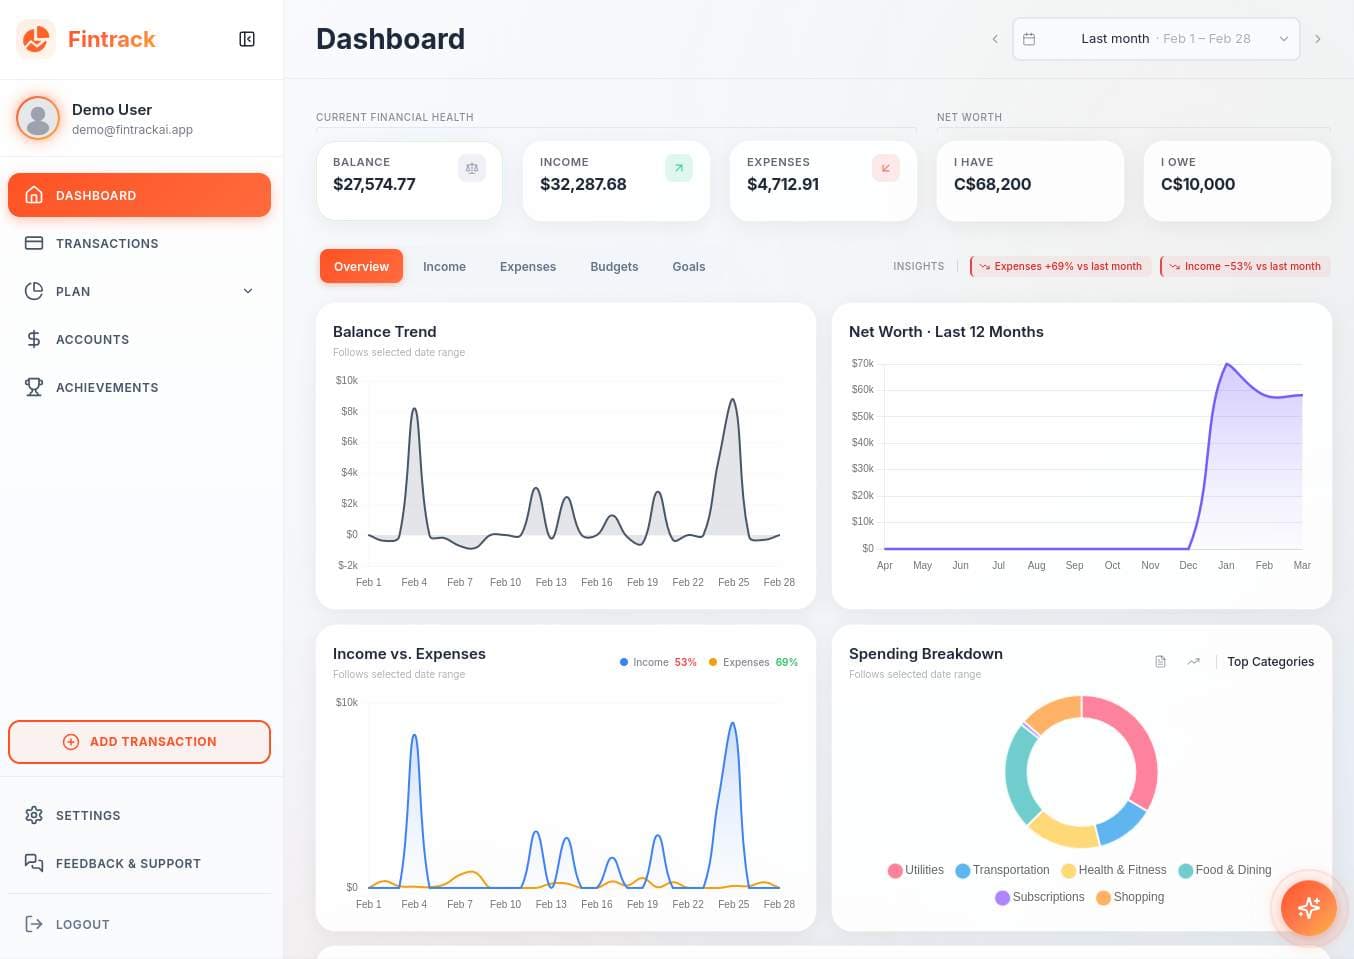Switch to the Budgets tab
The image size is (1354, 959).
pos(614,266)
